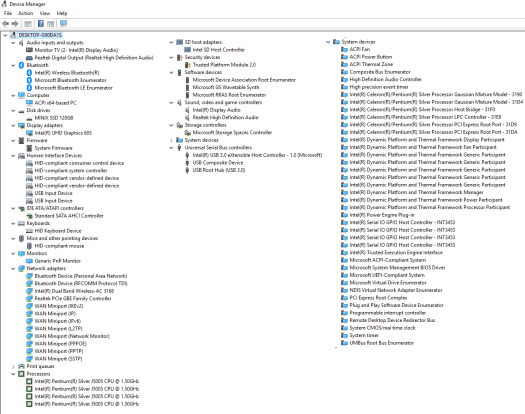Click the USB Root Hub (USB 3.0) icon
525x414 pixels.
[x=188, y=170]
